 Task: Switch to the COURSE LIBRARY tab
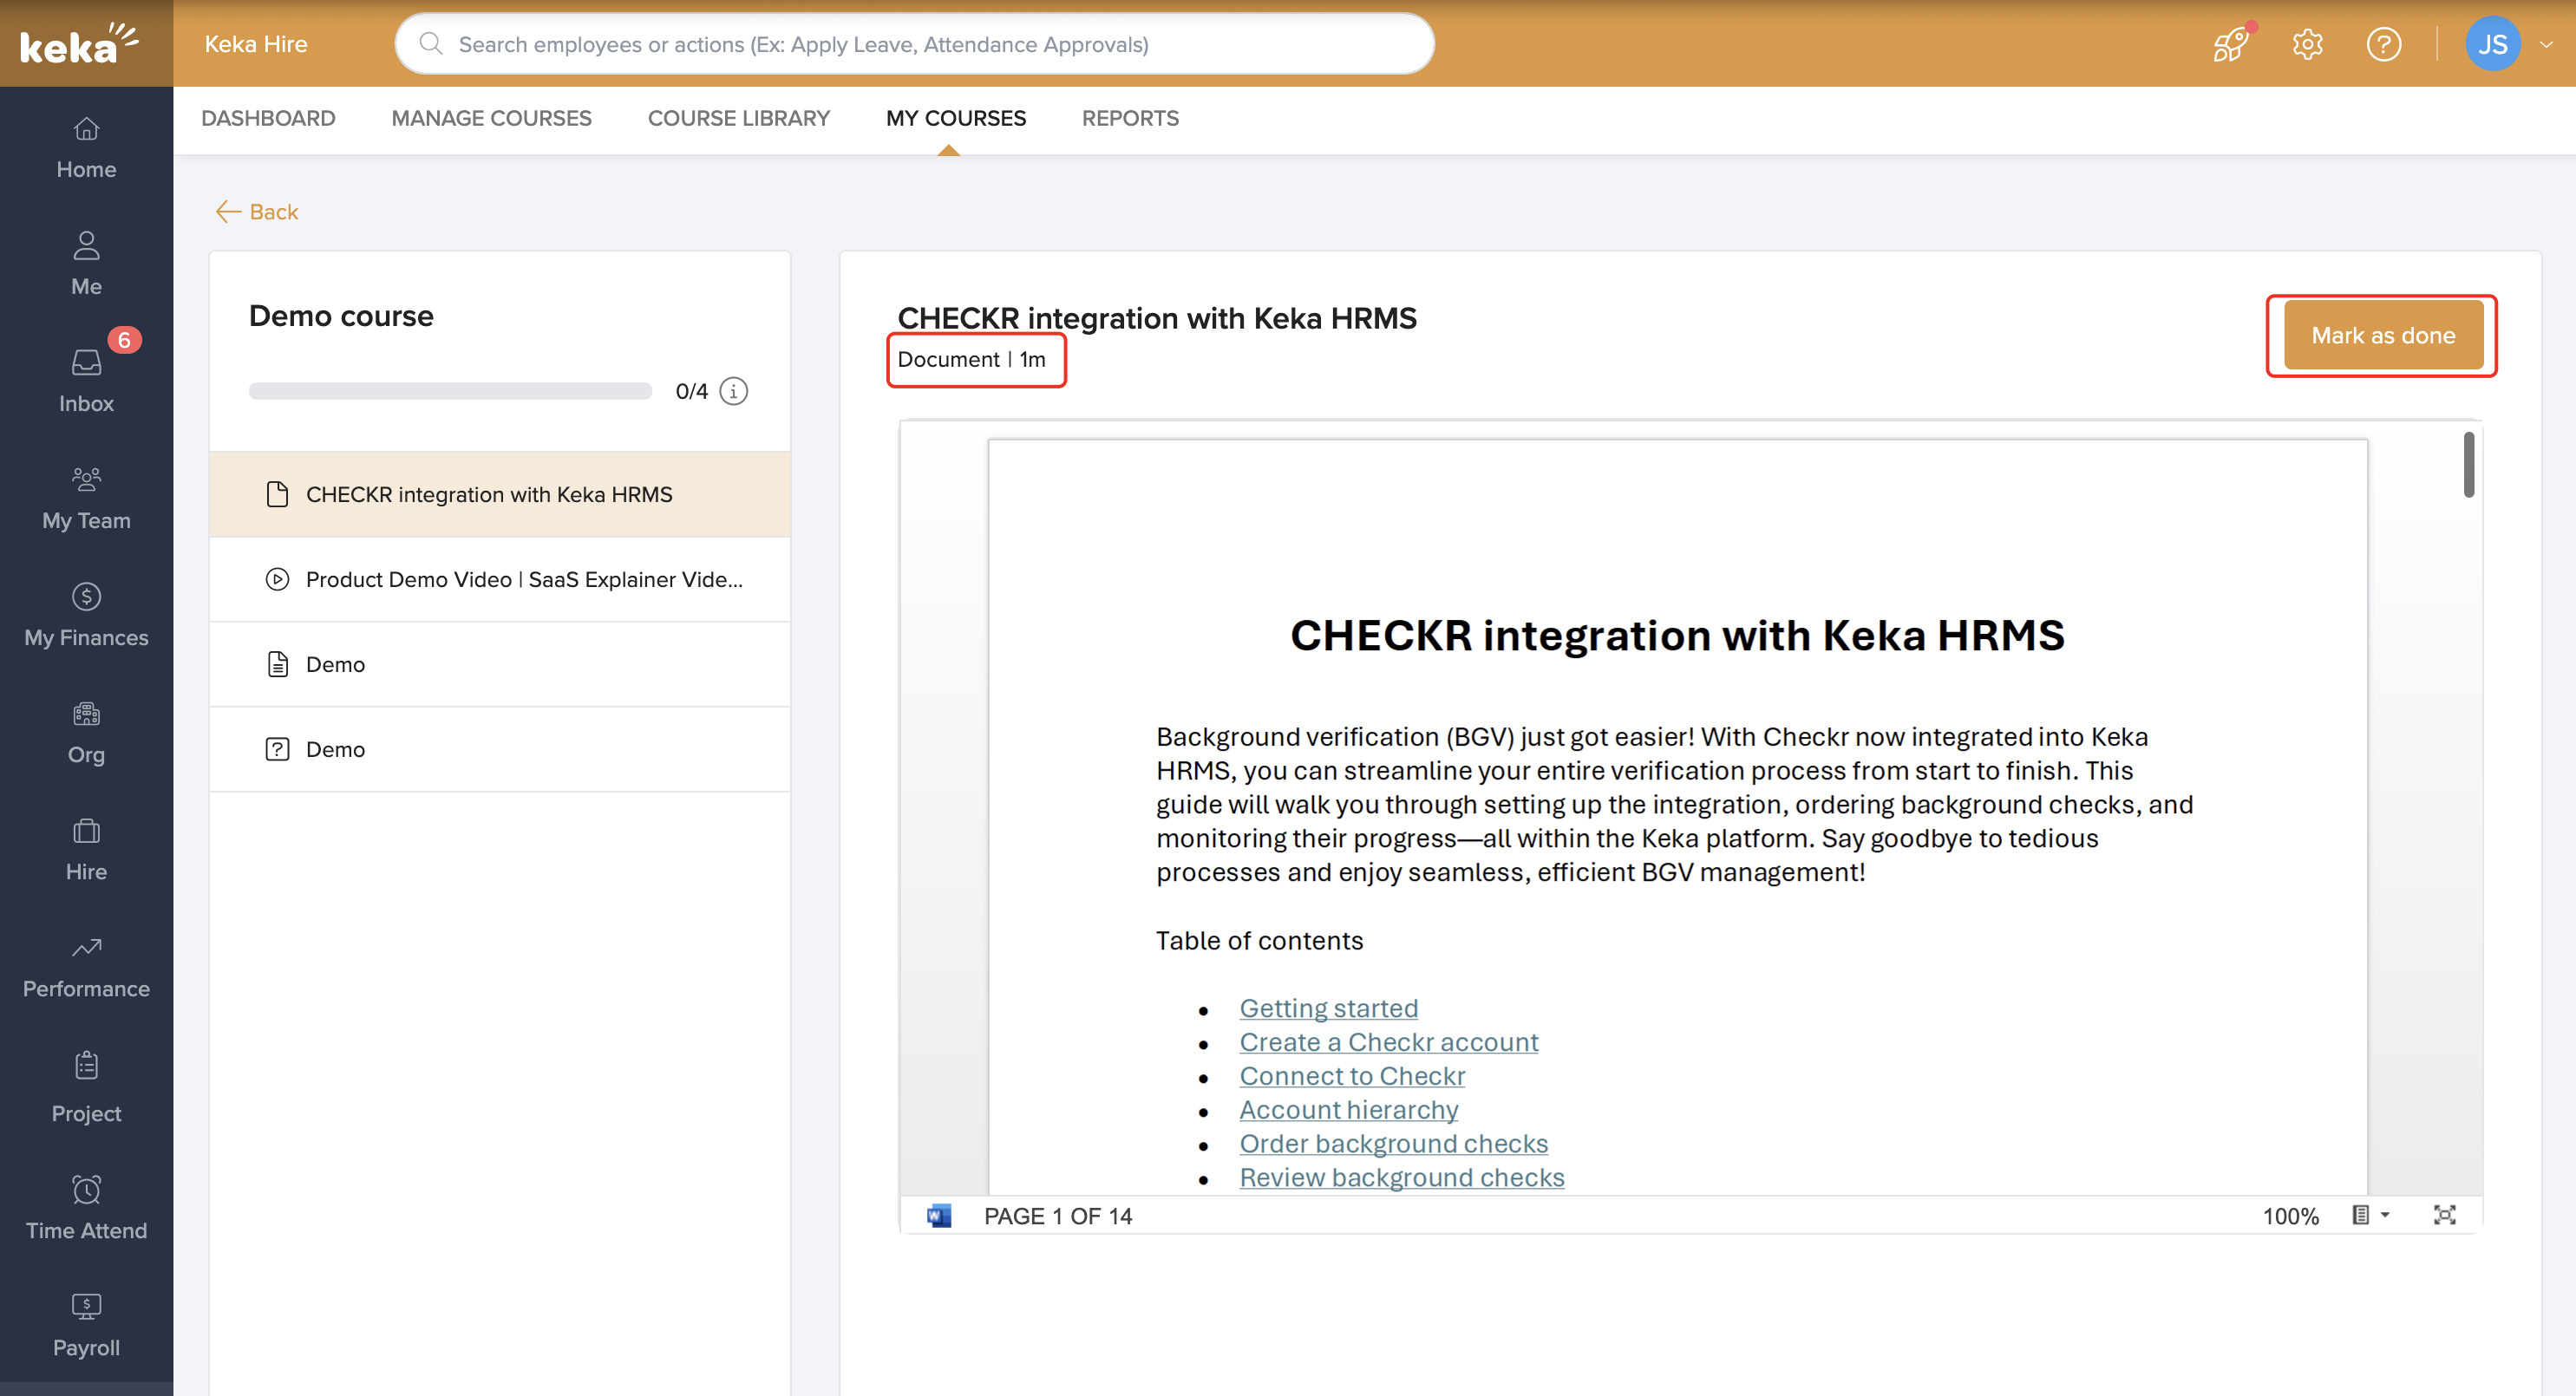point(739,118)
